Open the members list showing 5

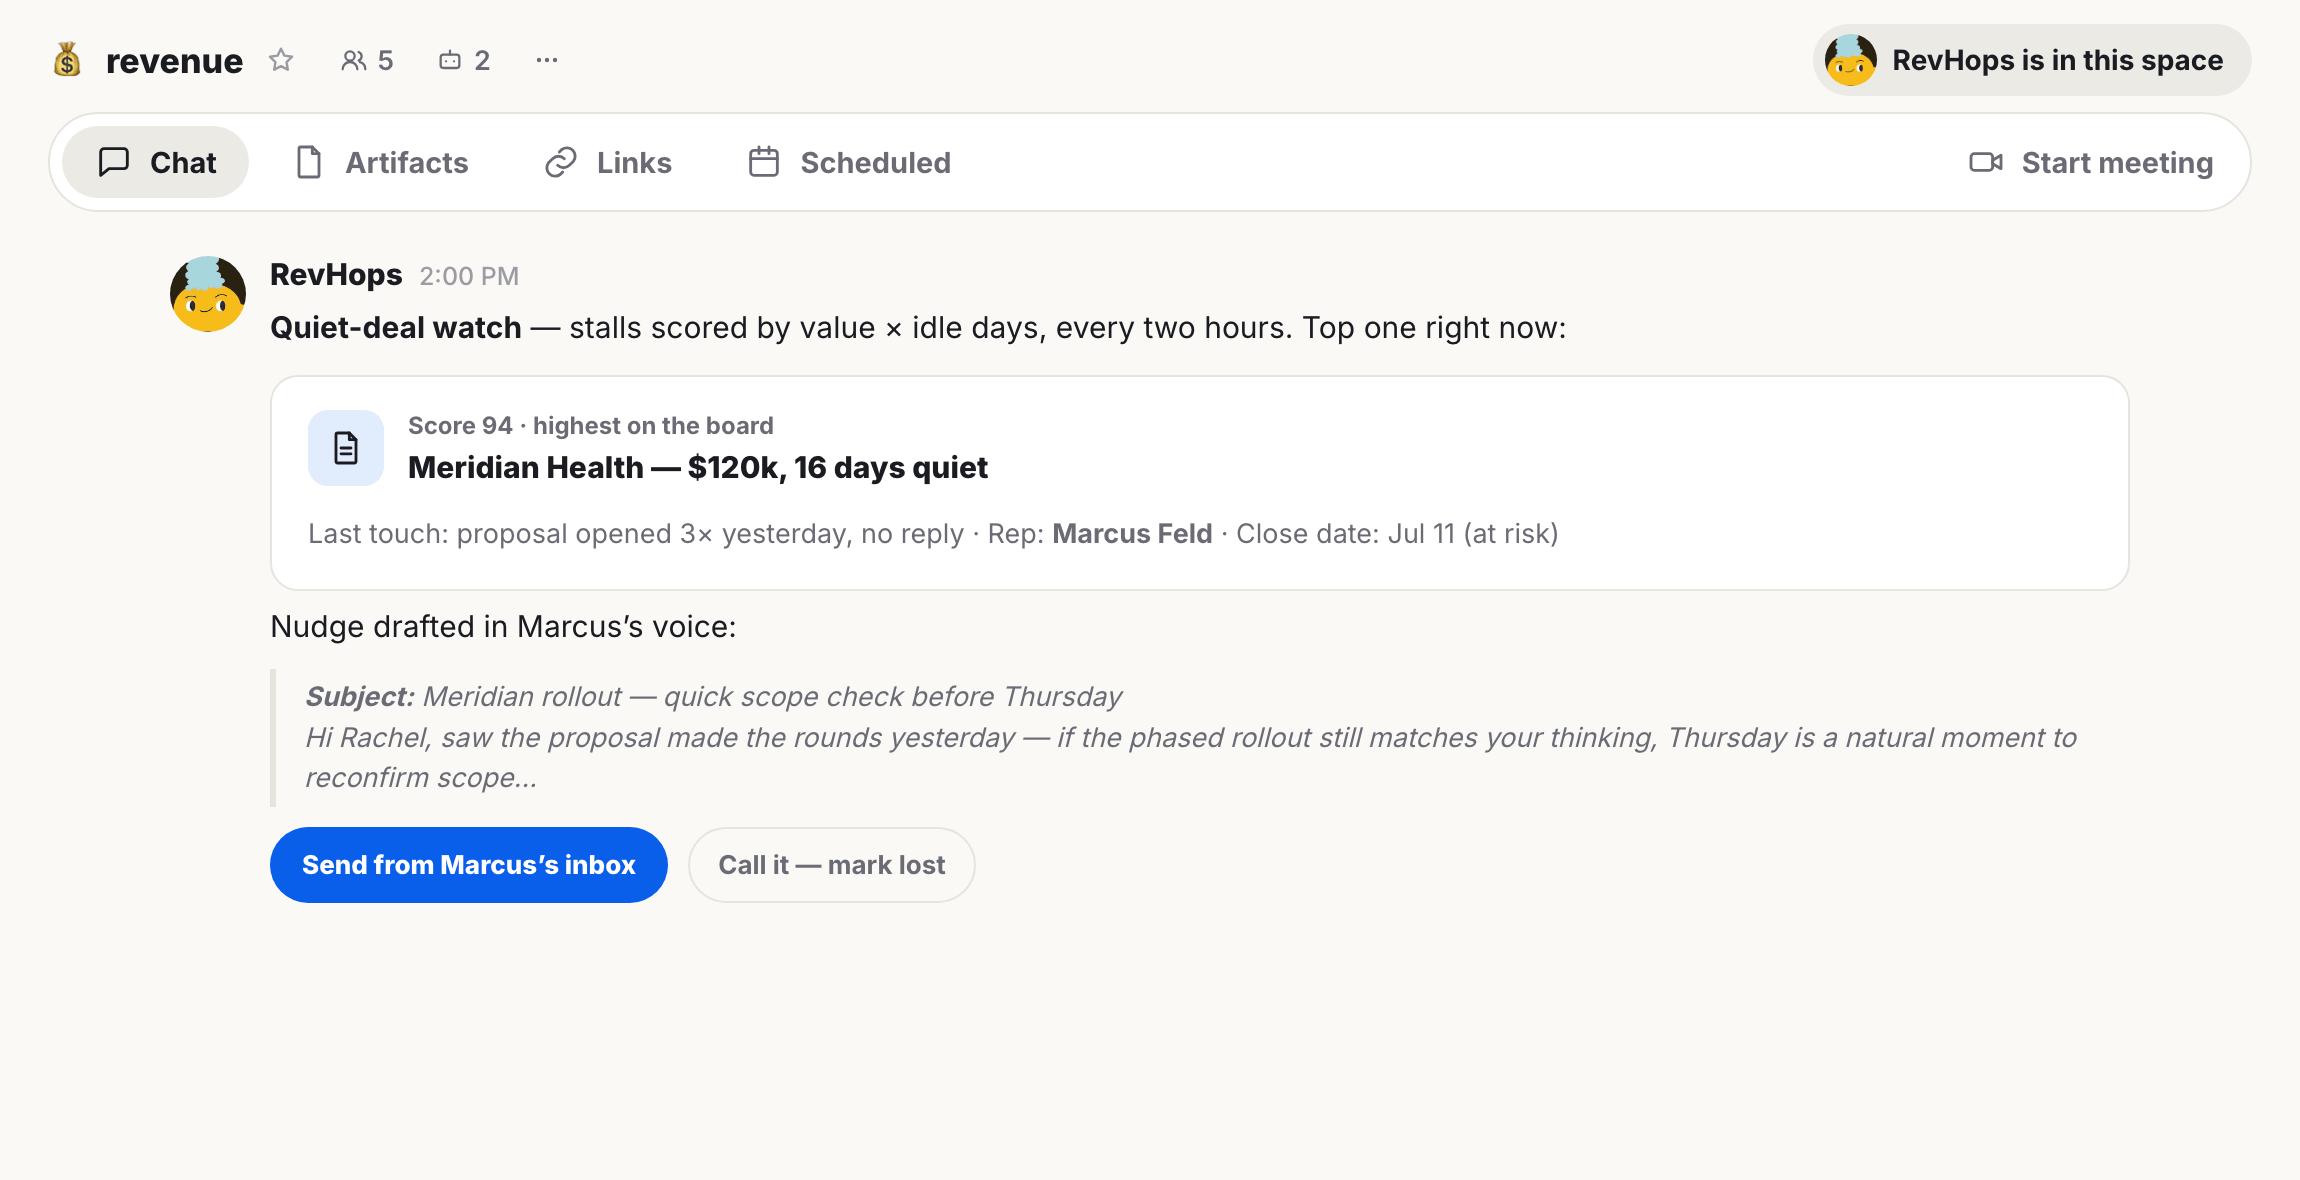pos(367,60)
